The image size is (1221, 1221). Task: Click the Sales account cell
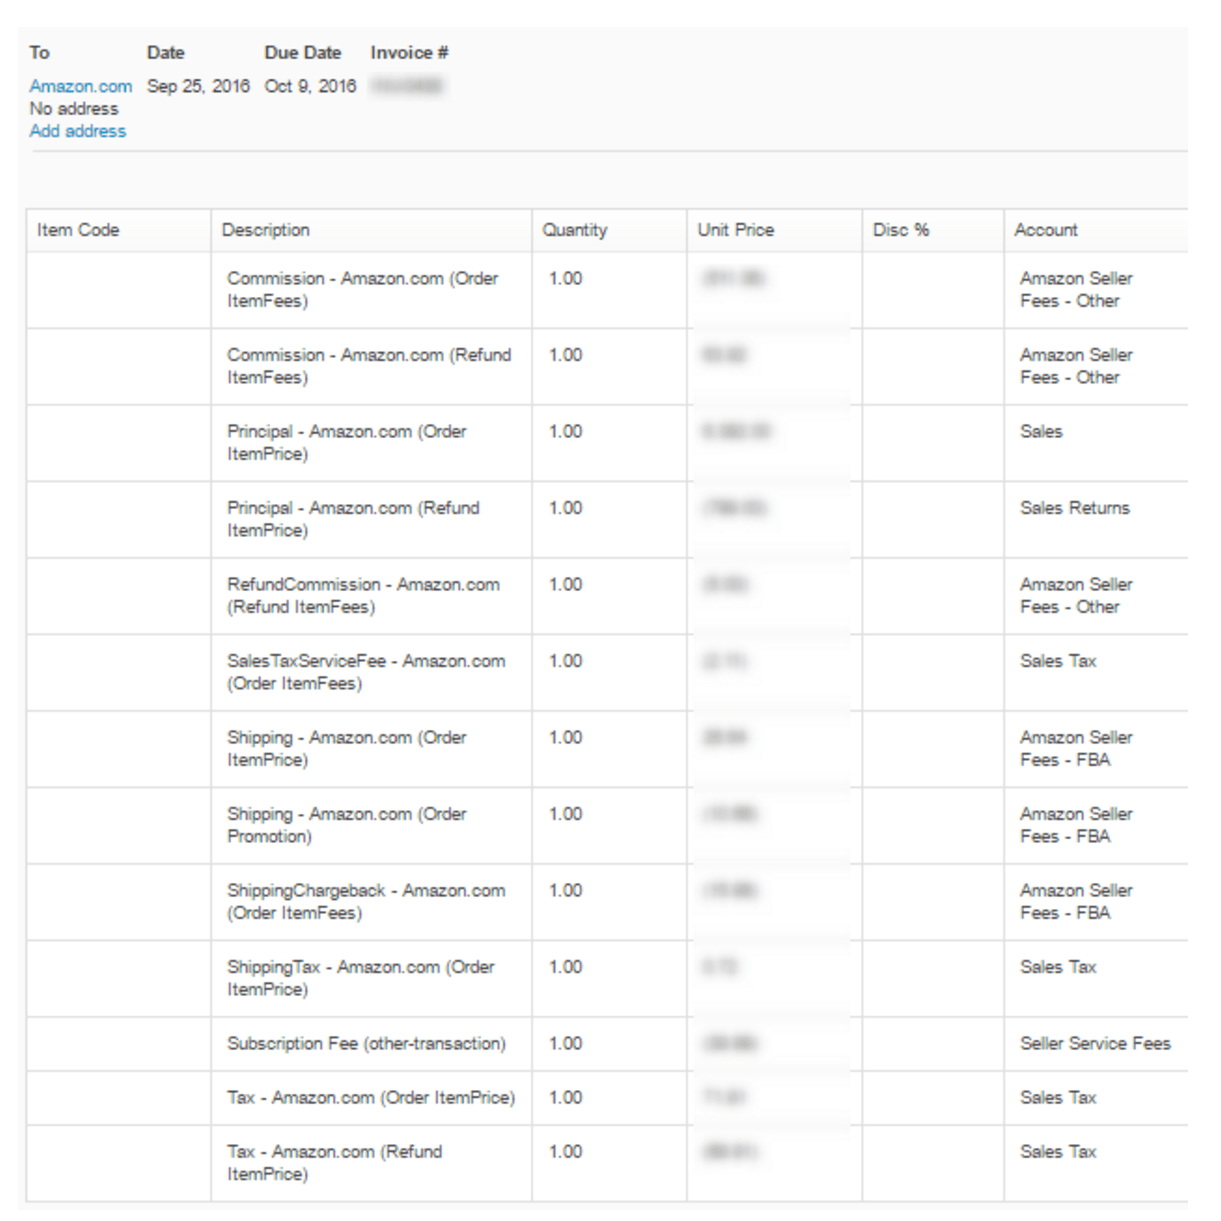(1096, 443)
